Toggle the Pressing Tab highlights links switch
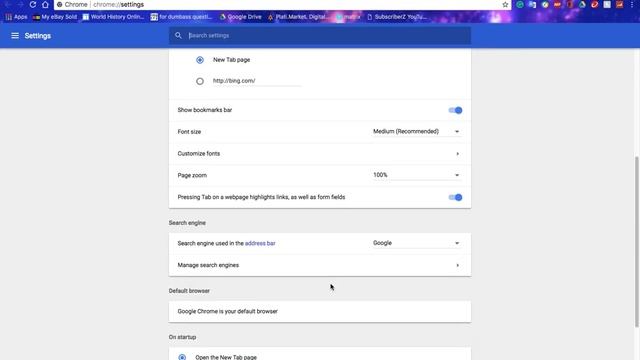 [455, 198]
